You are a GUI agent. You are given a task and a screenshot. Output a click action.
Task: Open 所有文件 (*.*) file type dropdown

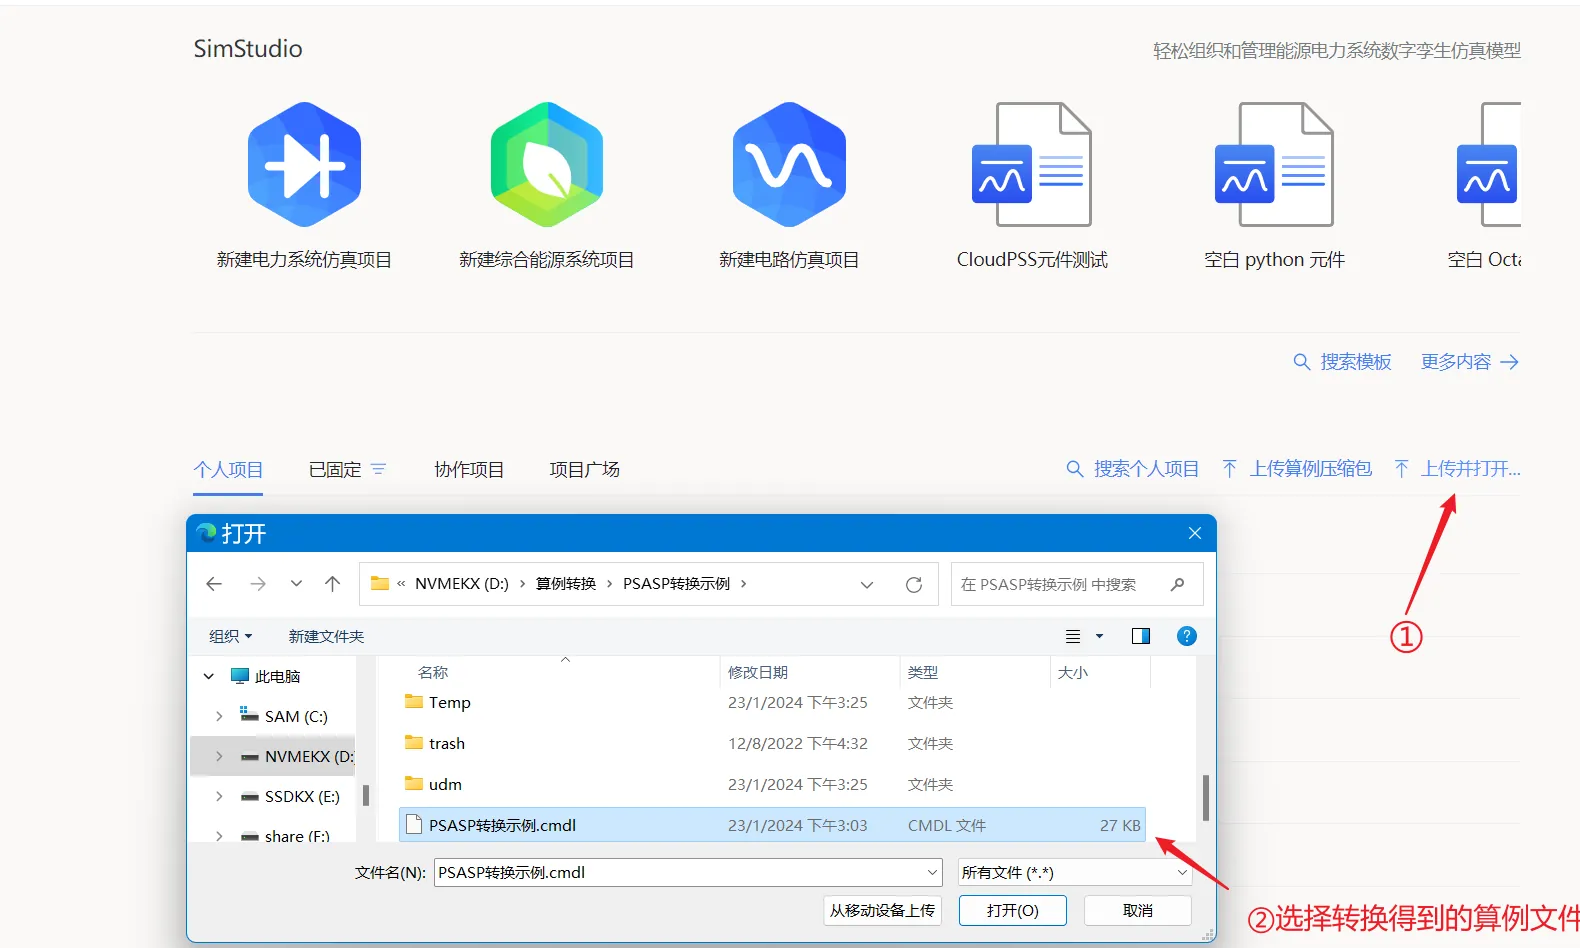(1075, 873)
